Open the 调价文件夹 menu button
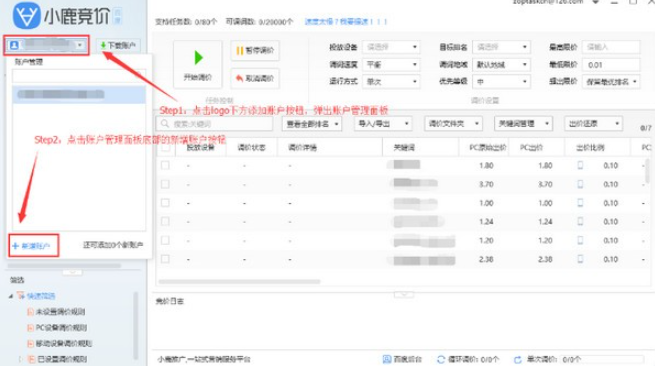Image resolution: width=655 pixels, height=366 pixels. tap(453, 124)
